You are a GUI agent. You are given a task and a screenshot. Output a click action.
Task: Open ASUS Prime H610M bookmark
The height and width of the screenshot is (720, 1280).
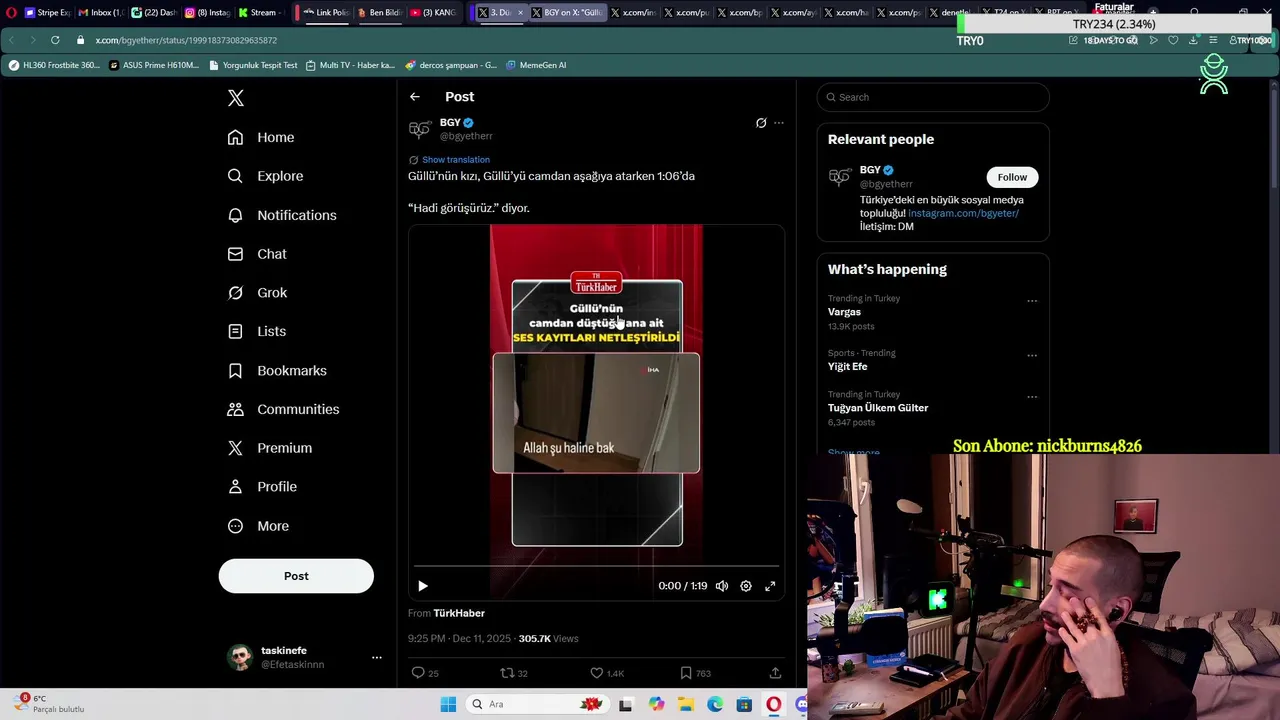(x=154, y=65)
